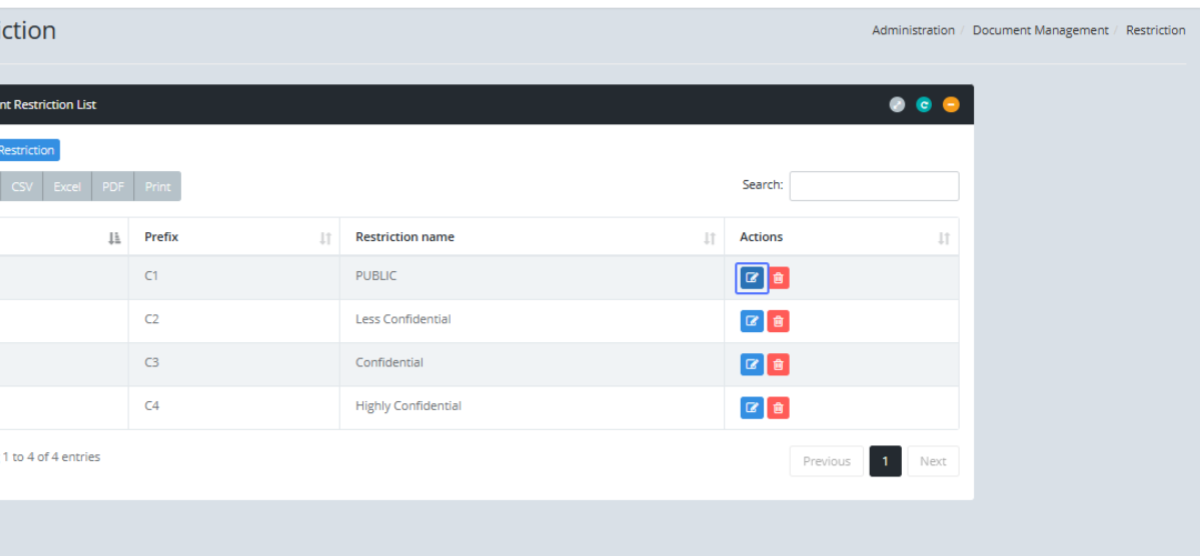Image resolution: width=1200 pixels, height=556 pixels.
Task: Edit the PUBLIC restriction row
Action: [752, 278]
